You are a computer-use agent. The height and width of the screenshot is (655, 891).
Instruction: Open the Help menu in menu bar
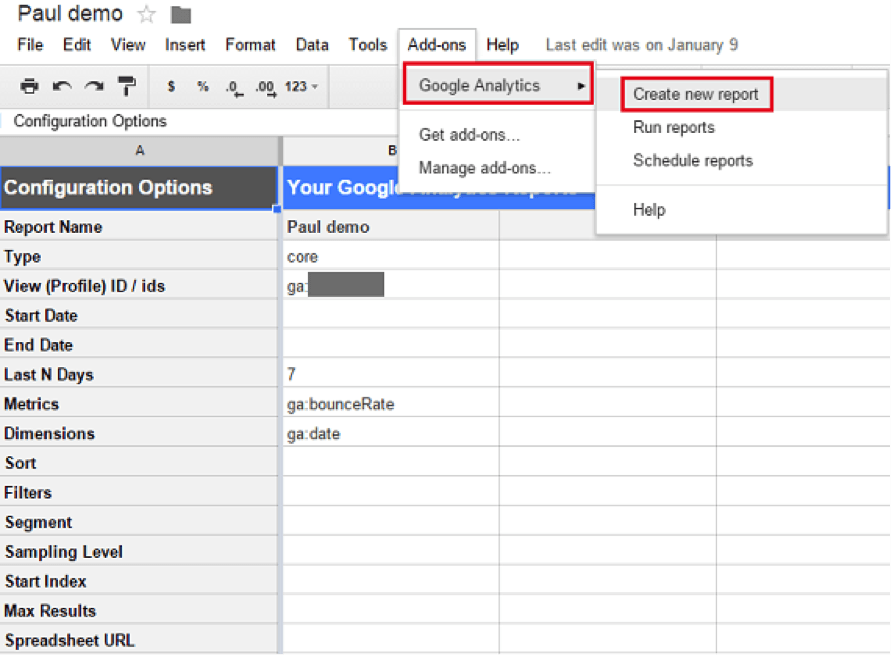(502, 44)
